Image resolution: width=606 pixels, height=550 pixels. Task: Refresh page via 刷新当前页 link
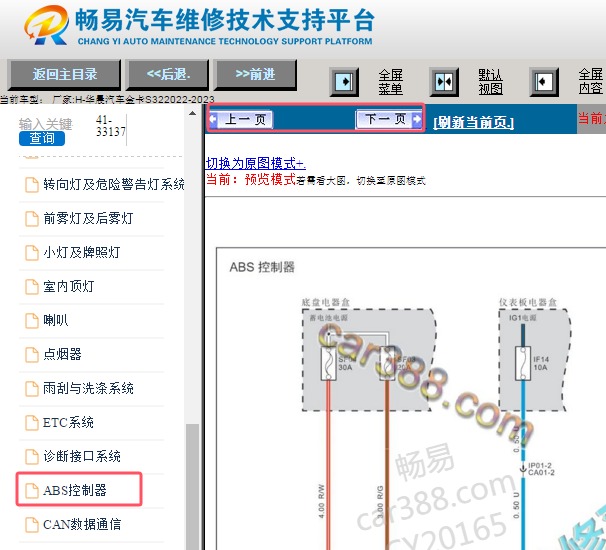click(x=473, y=123)
